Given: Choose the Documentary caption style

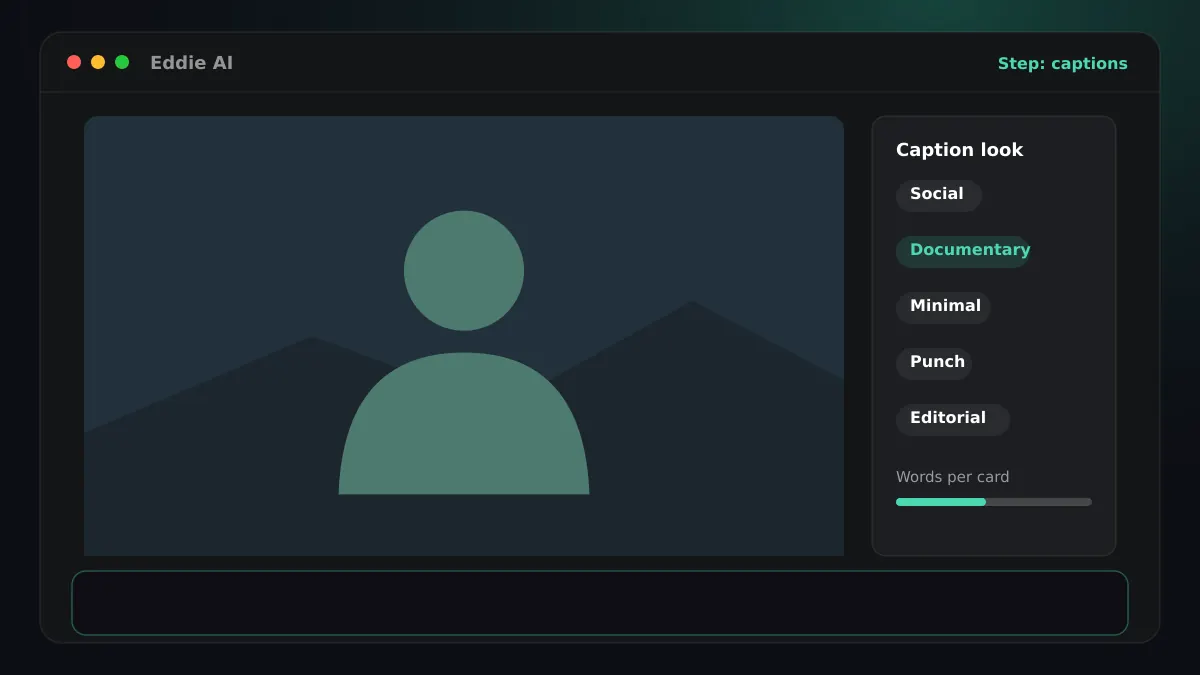Looking at the screenshot, I should tap(963, 251).
